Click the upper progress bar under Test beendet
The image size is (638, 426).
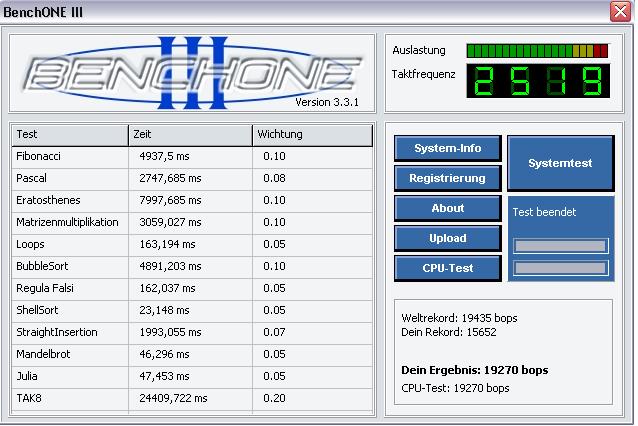(x=561, y=246)
